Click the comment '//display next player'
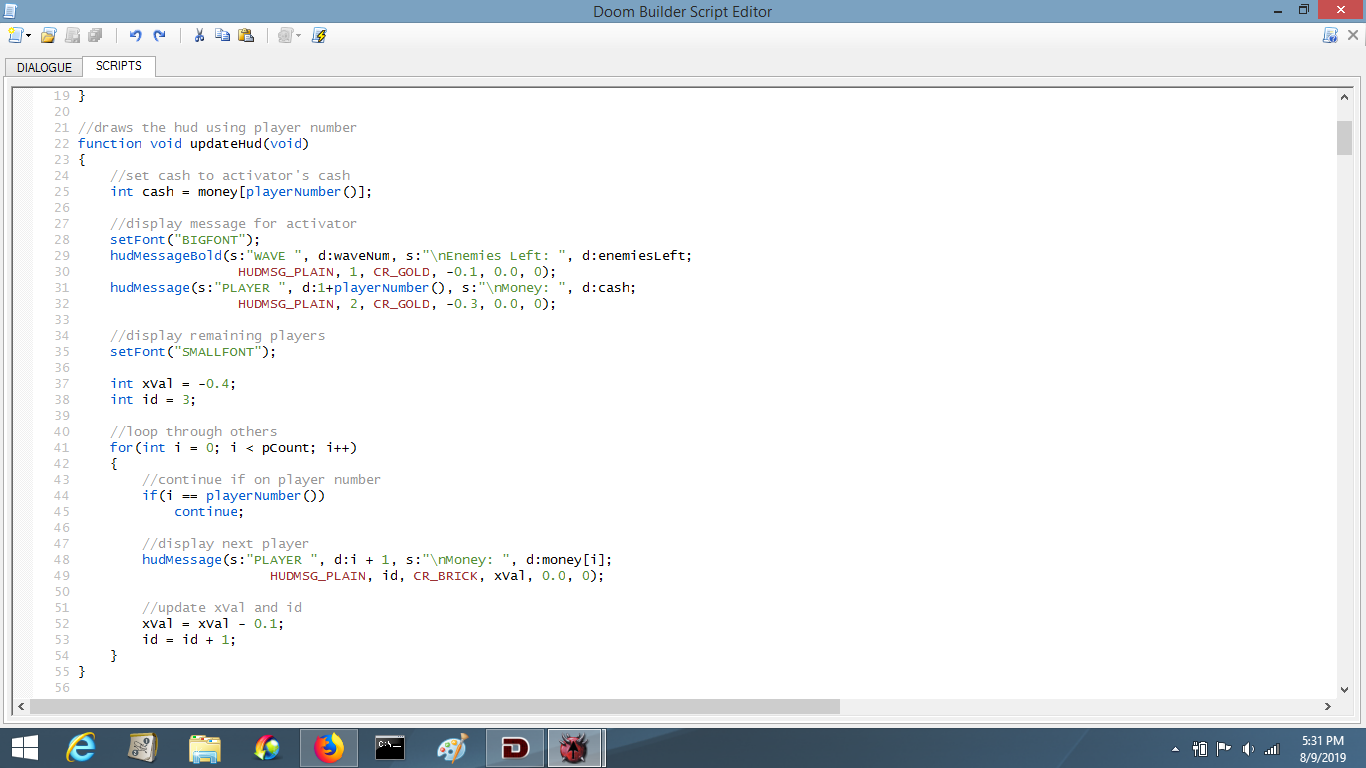1366x768 pixels. pos(225,543)
